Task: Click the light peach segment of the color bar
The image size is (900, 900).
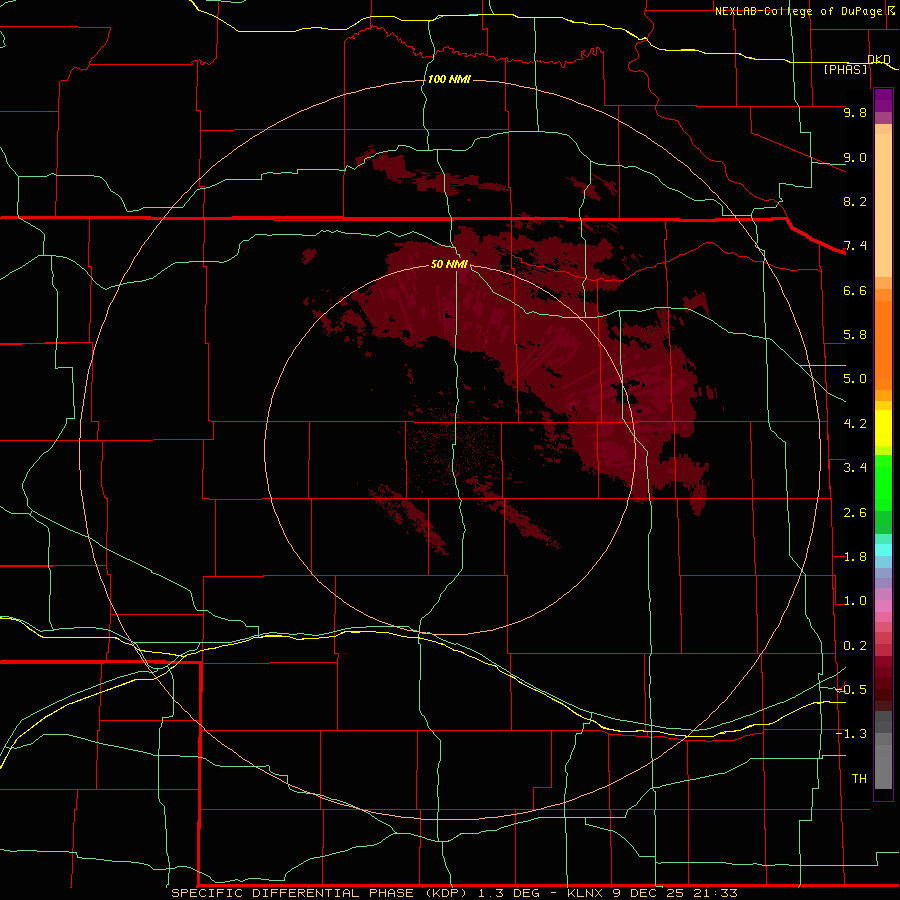Action: point(883,205)
